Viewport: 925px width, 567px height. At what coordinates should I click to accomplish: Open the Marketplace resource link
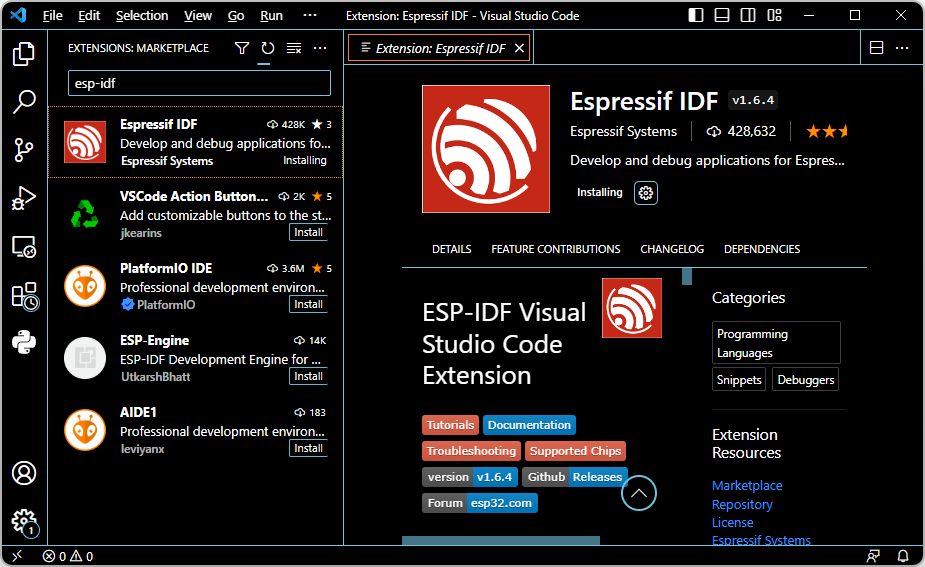(x=747, y=486)
